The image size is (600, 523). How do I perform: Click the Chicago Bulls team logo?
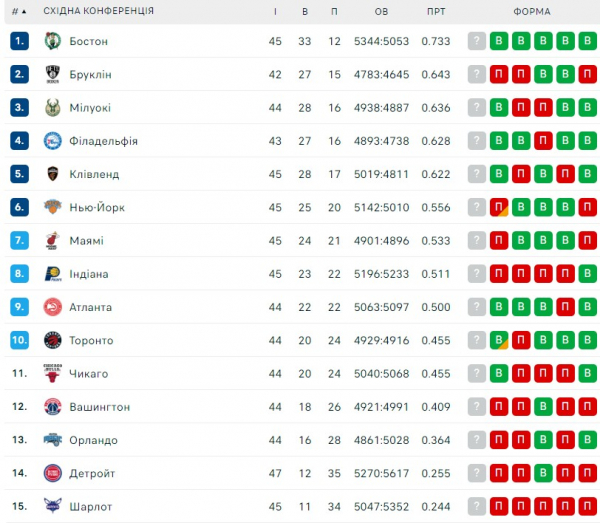[x=53, y=373]
